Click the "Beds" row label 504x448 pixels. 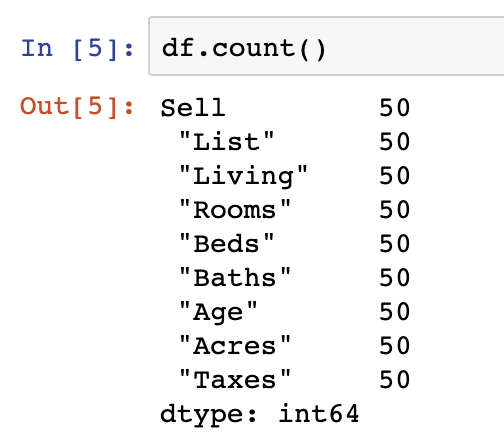point(227,243)
